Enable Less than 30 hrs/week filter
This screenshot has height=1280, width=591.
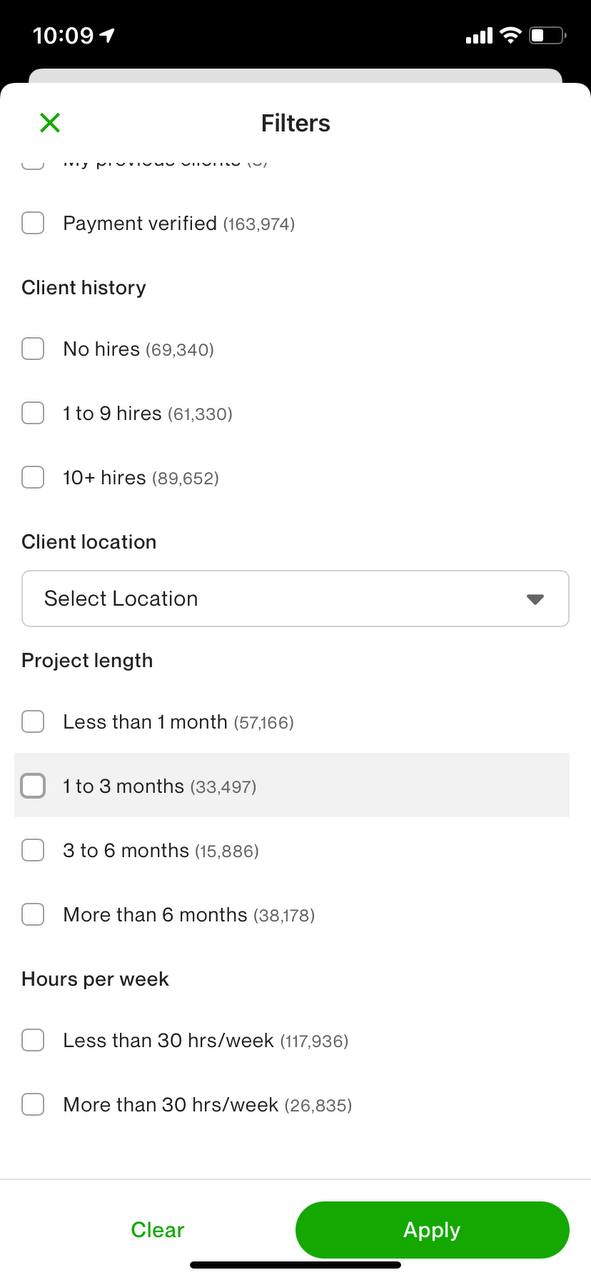33,1040
